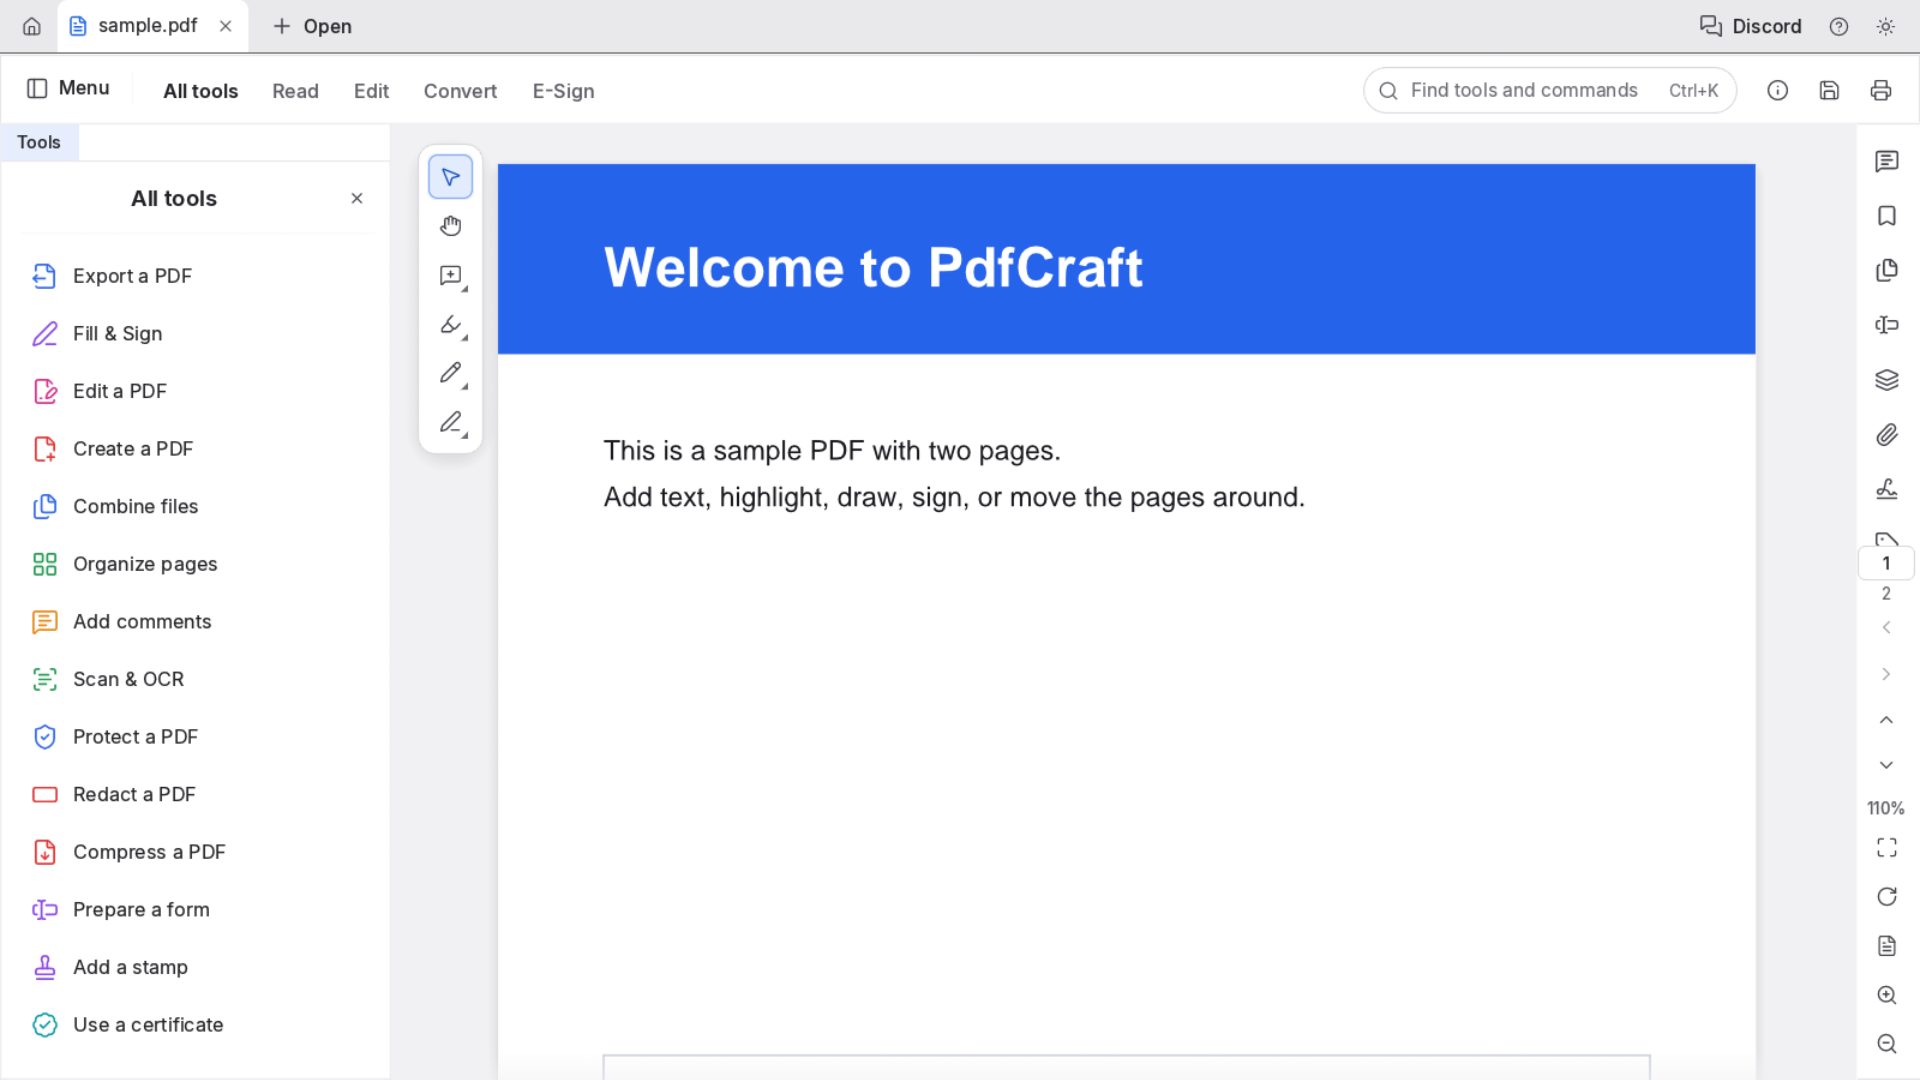Go to next page with down chevron
Image resolution: width=1920 pixels, height=1080 pixels.
tap(1886, 765)
